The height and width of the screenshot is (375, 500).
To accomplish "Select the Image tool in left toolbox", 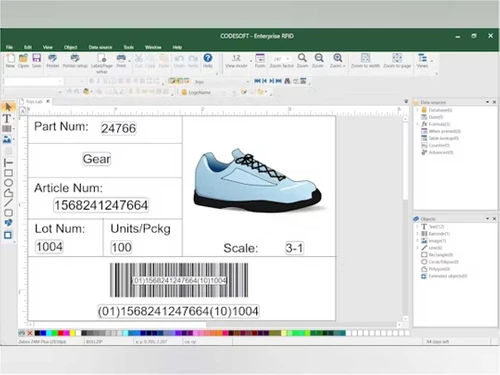I will tap(7, 139).
